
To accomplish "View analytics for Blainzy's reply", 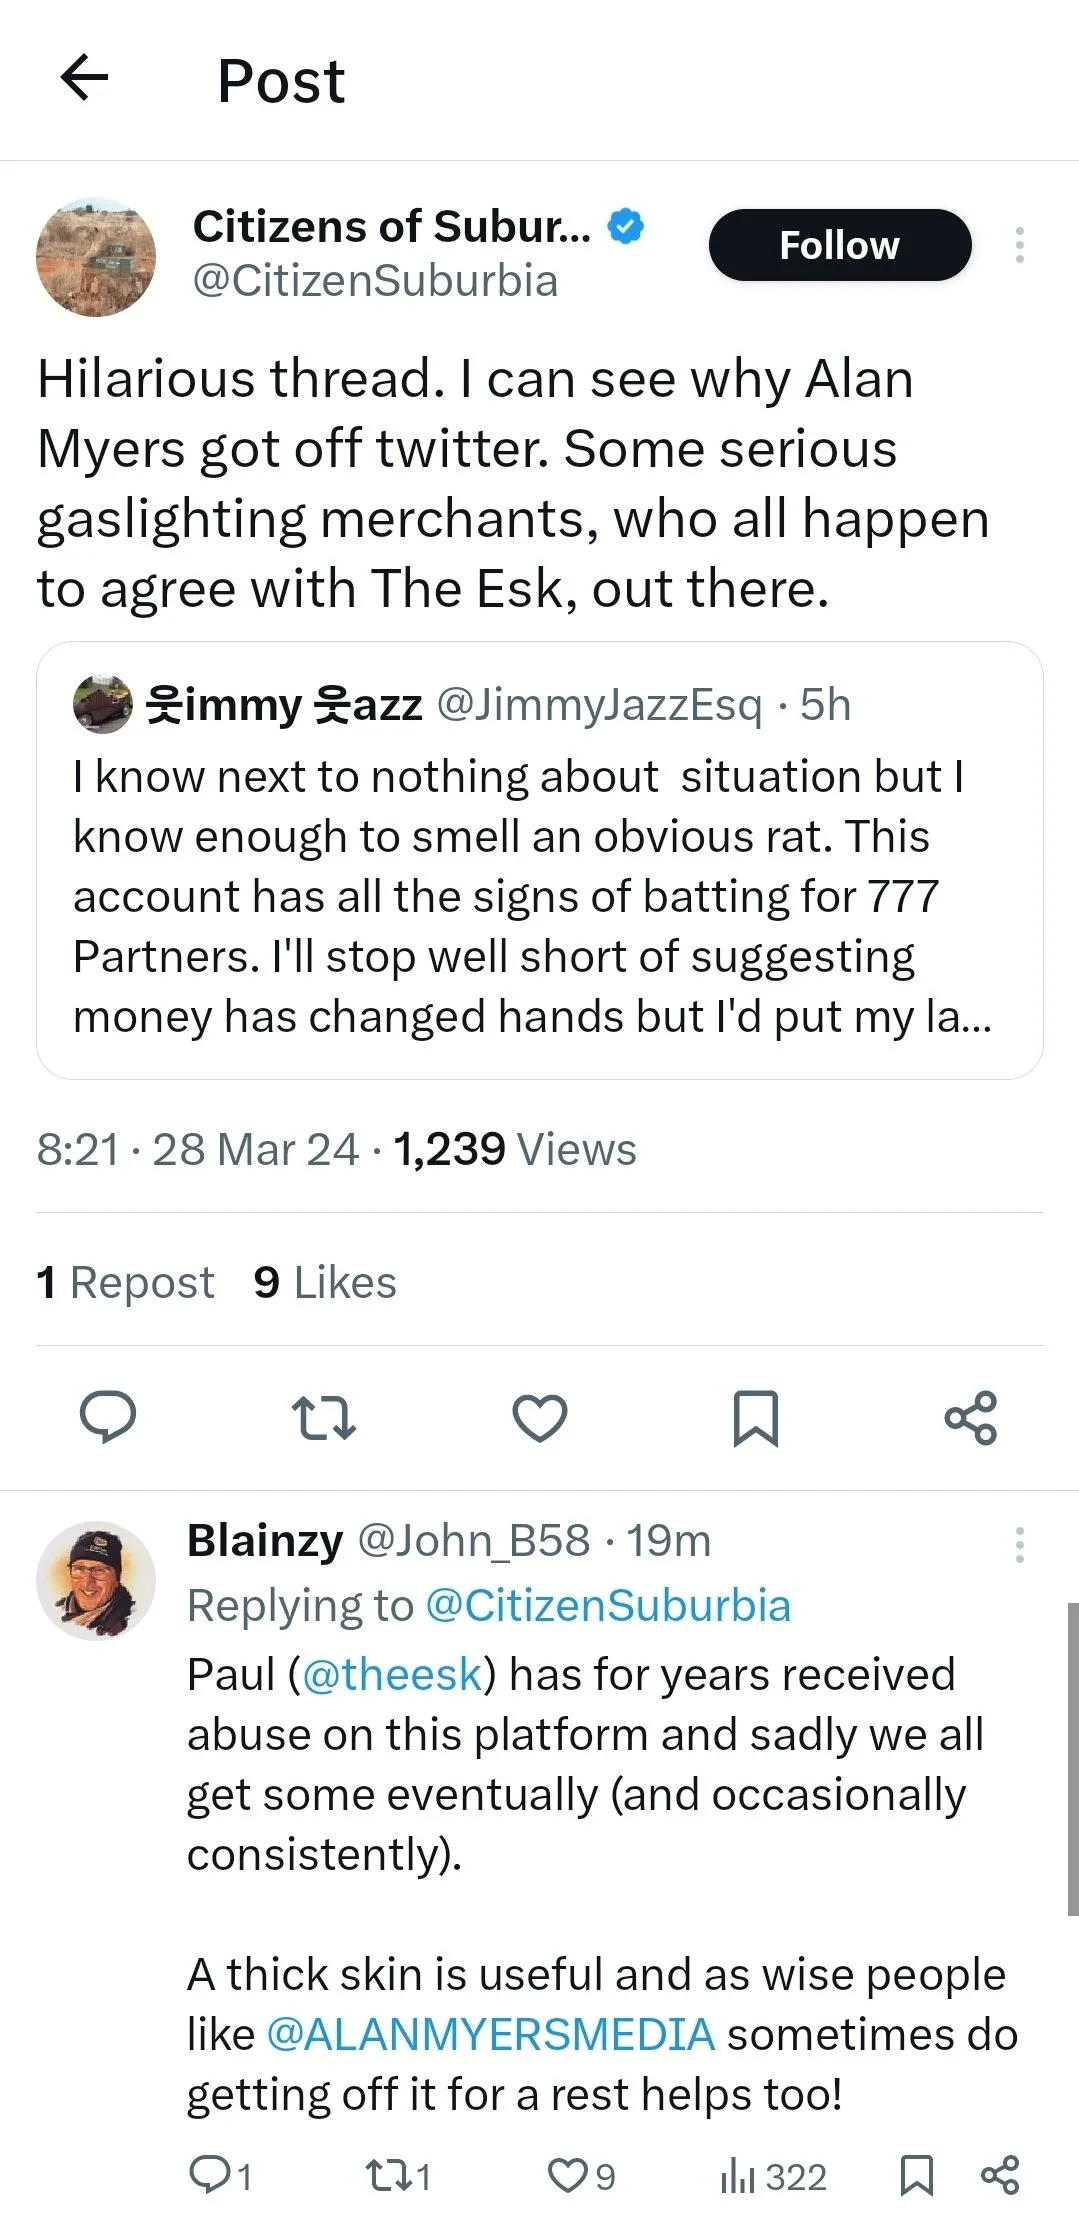I will click(x=772, y=2176).
